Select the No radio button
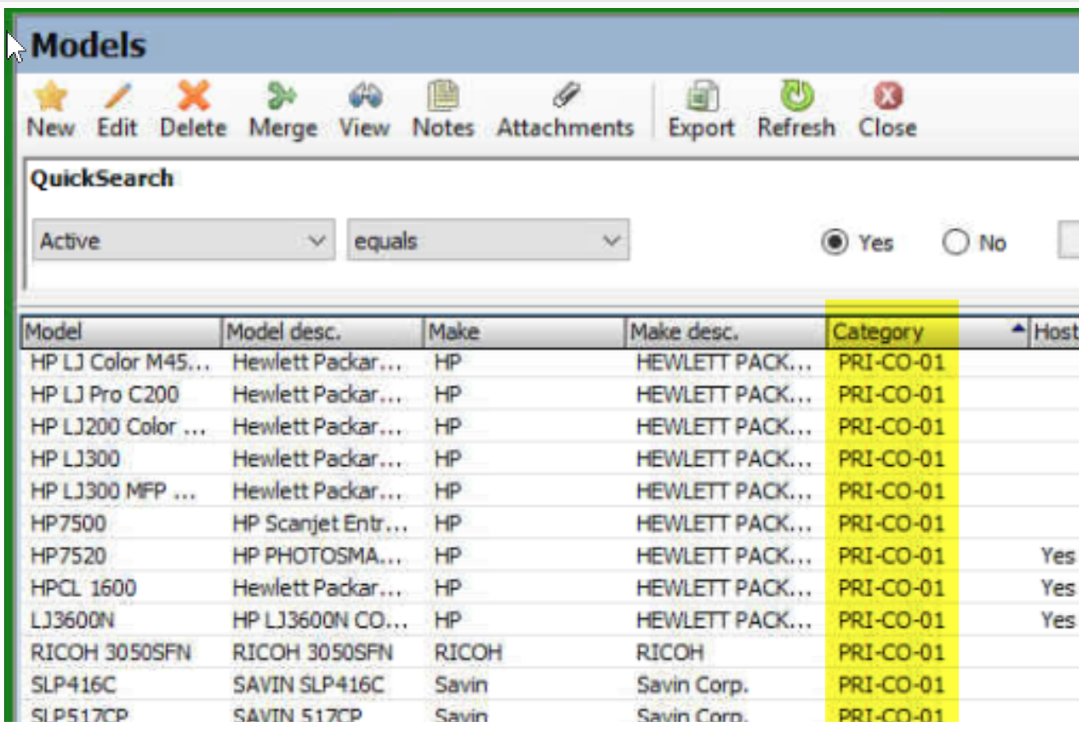Image resolution: width=1079 pixels, height=732 pixels. pos(956,242)
